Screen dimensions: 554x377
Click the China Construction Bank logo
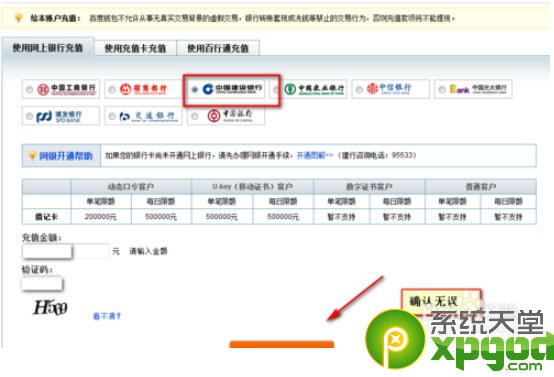coord(232,89)
